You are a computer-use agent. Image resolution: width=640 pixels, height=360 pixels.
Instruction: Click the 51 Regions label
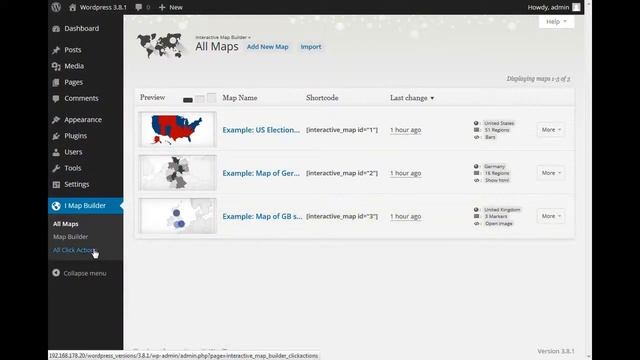click(497, 130)
